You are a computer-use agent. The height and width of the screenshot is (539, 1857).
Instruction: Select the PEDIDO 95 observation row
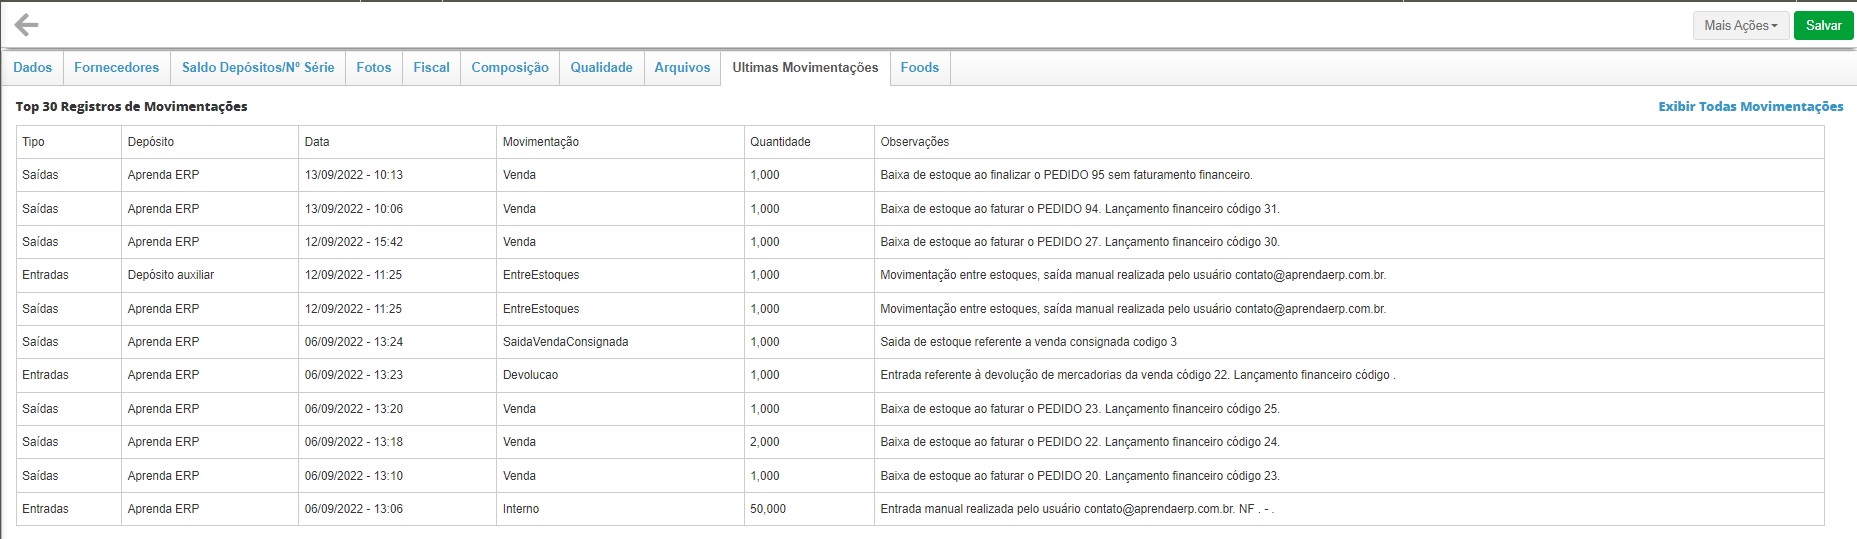click(x=1066, y=175)
